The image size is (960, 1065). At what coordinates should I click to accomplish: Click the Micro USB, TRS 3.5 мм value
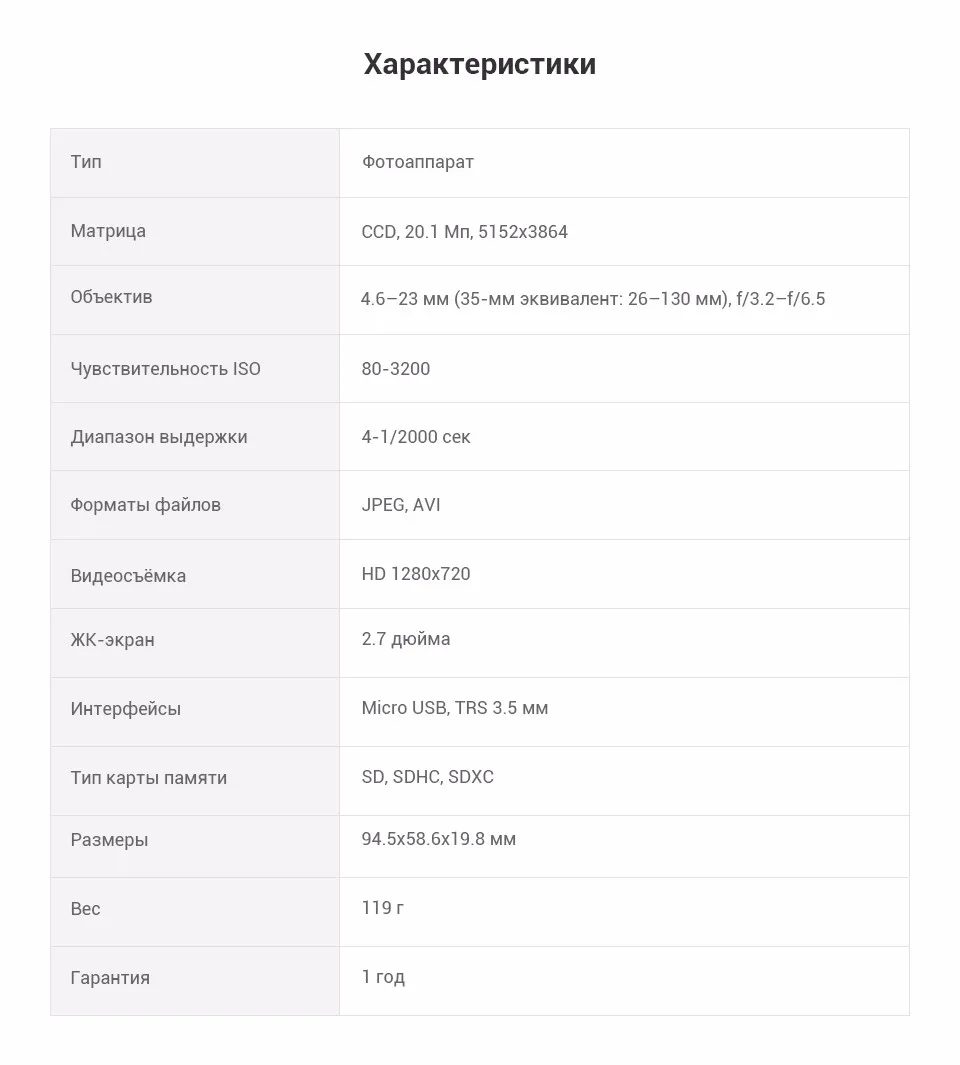[455, 708]
